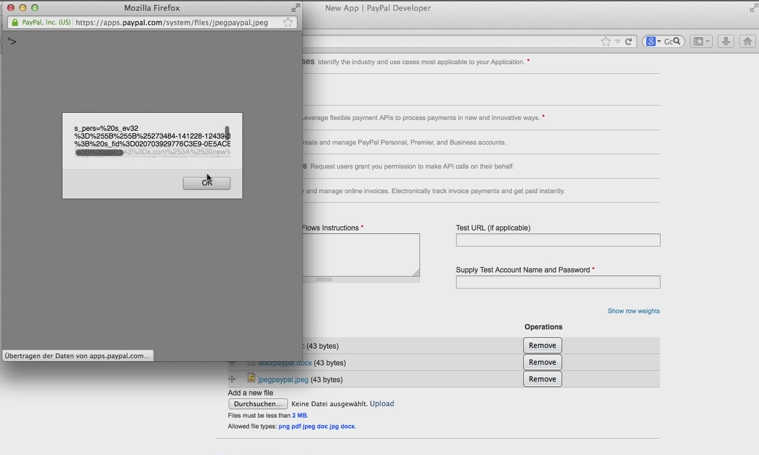759x455 pixels.
Task: Click the "Keine Datei ausgewählt." text
Action: click(x=329, y=404)
